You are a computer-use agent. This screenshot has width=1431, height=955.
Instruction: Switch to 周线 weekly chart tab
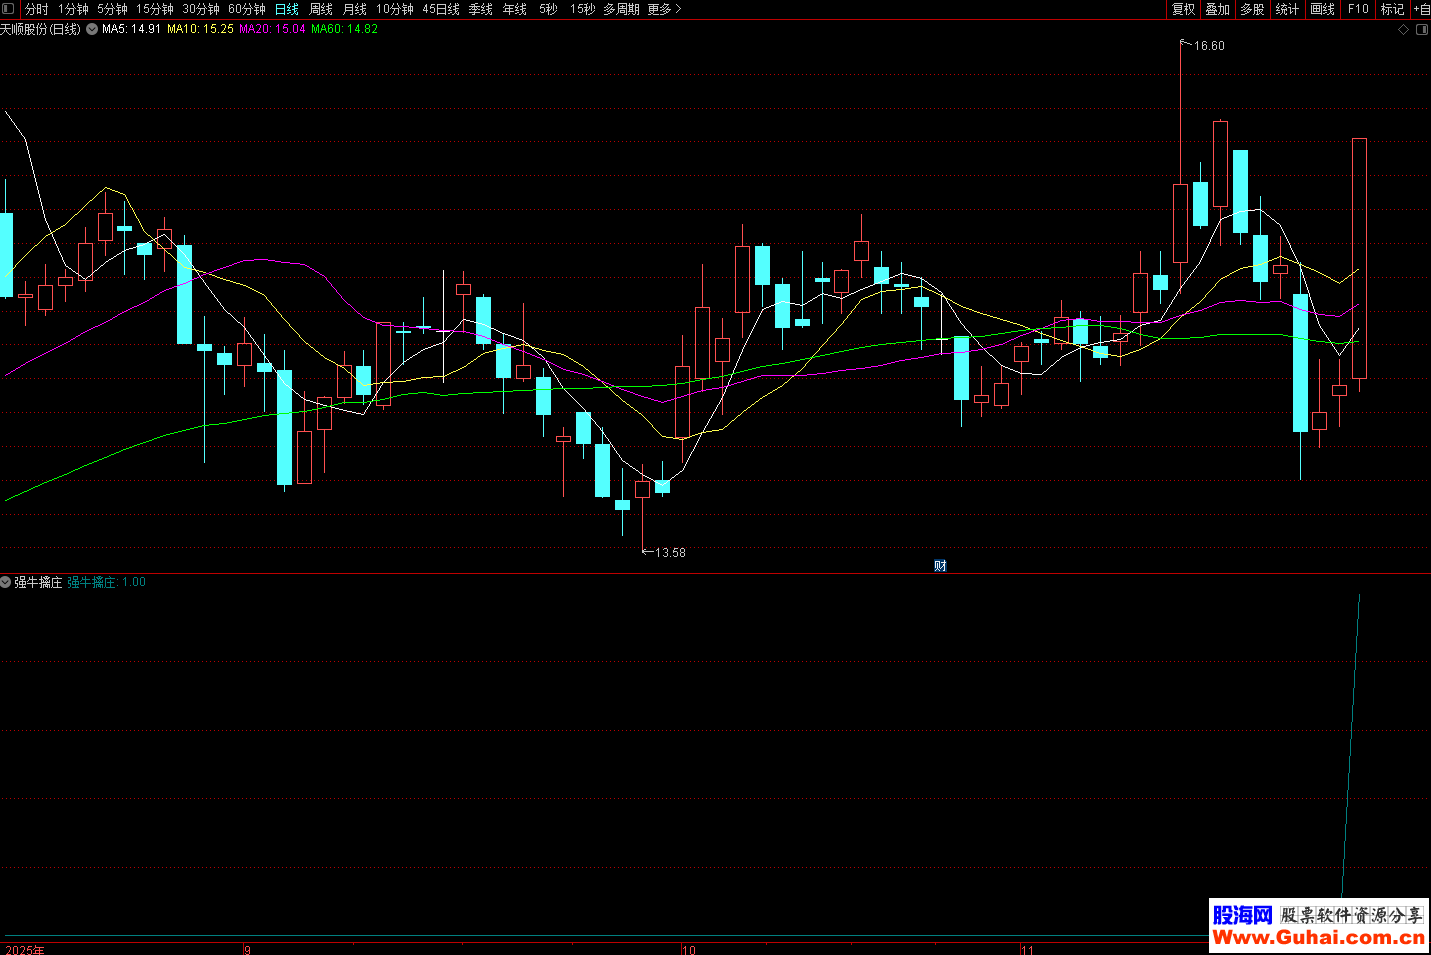(x=321, y=9)
